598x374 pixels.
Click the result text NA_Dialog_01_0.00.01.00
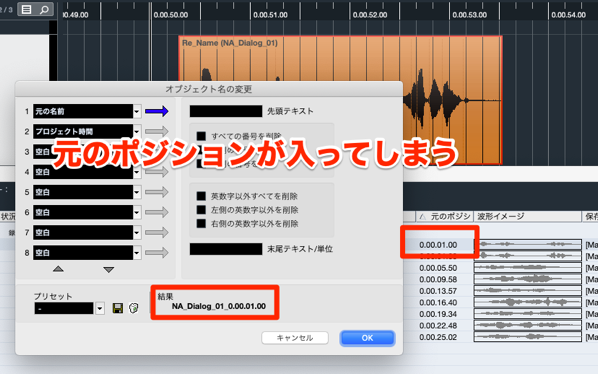pos(219,306)
